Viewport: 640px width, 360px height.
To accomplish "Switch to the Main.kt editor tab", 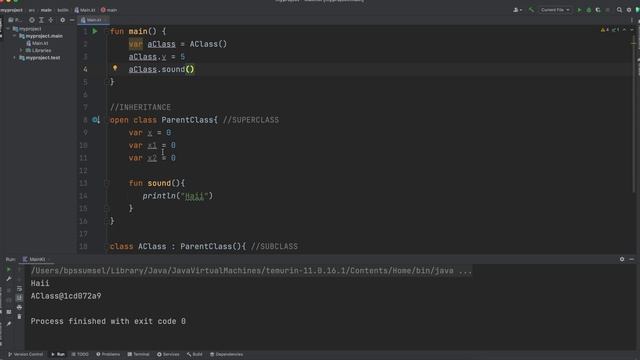I will click(x=92, y=20).
